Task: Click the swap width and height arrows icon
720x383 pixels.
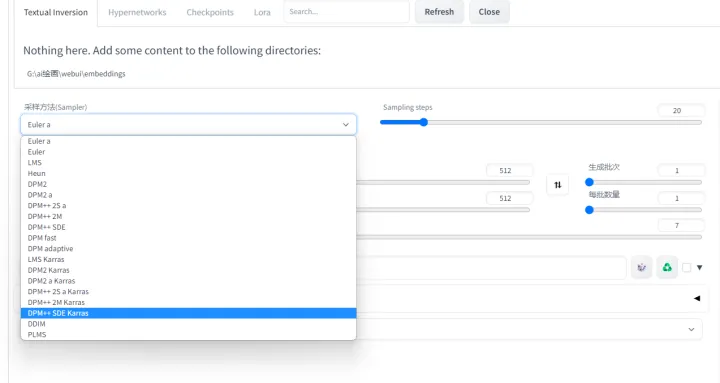Action: pyautogui.click(x=557, y=185)
